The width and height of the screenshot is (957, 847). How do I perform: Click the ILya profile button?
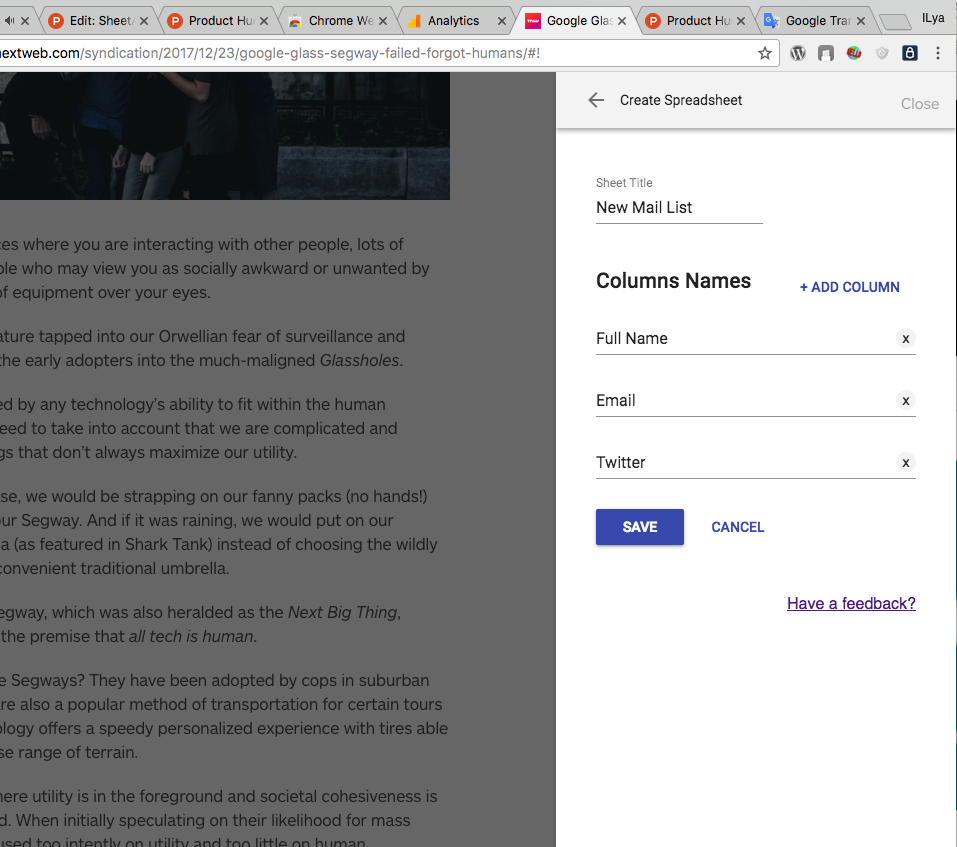pos(933,18)
